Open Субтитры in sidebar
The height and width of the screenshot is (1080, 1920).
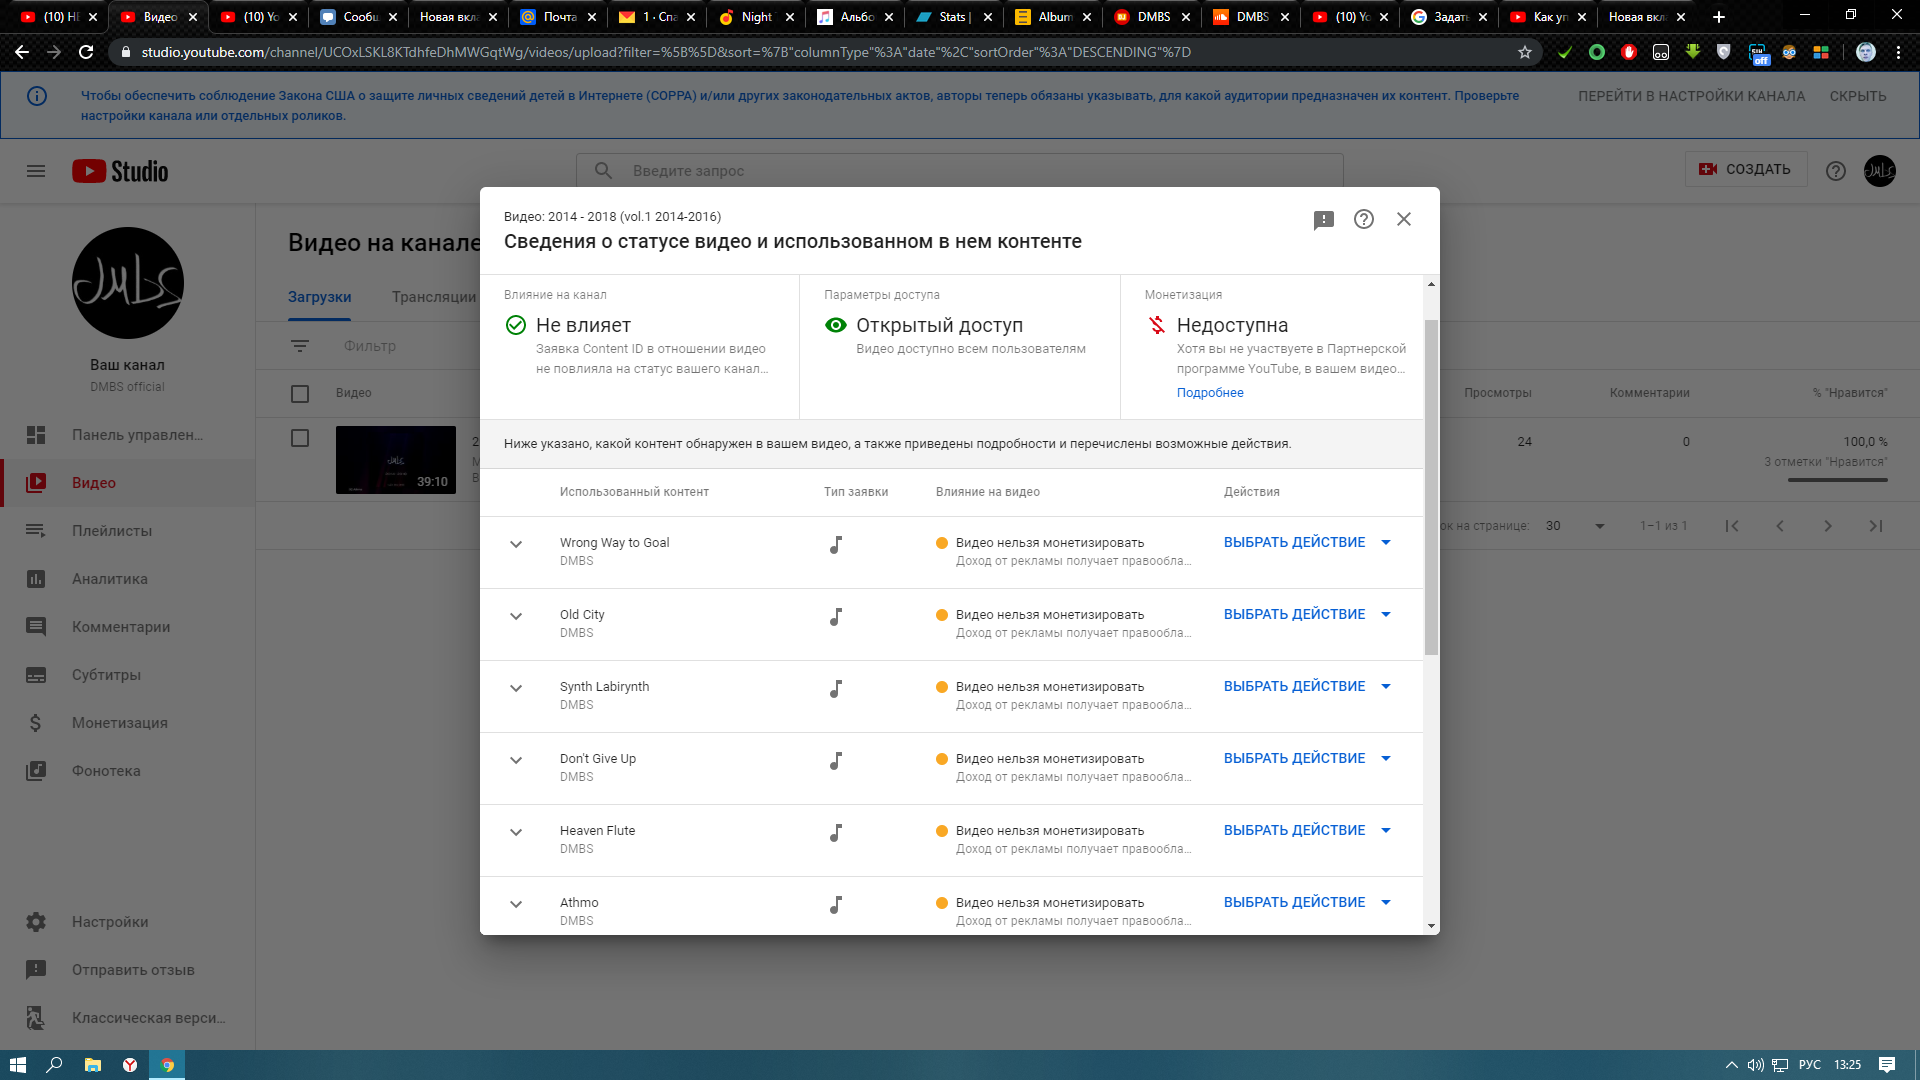(x=128, y=675)
